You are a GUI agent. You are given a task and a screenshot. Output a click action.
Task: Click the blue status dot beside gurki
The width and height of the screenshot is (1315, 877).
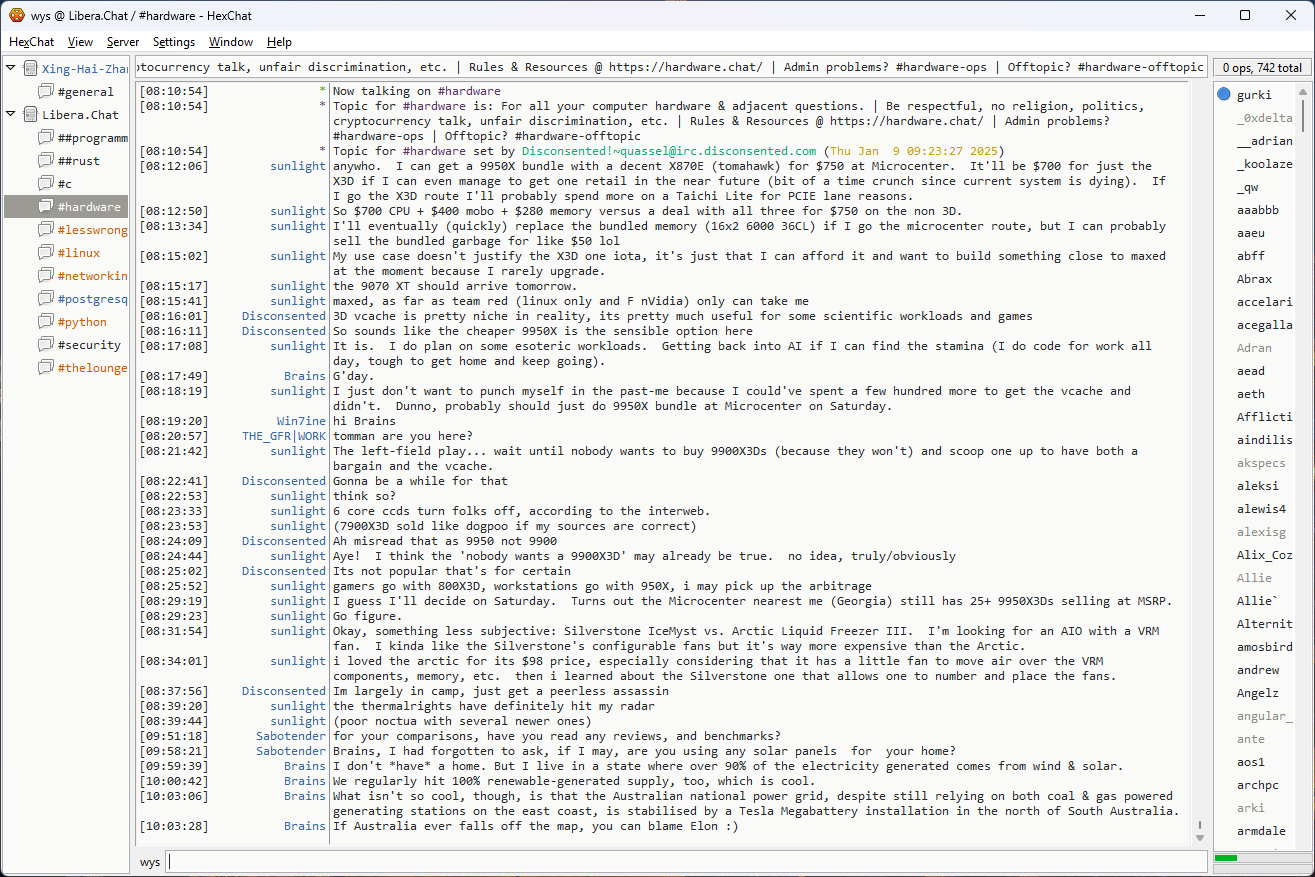click(x=1224, y=95)
